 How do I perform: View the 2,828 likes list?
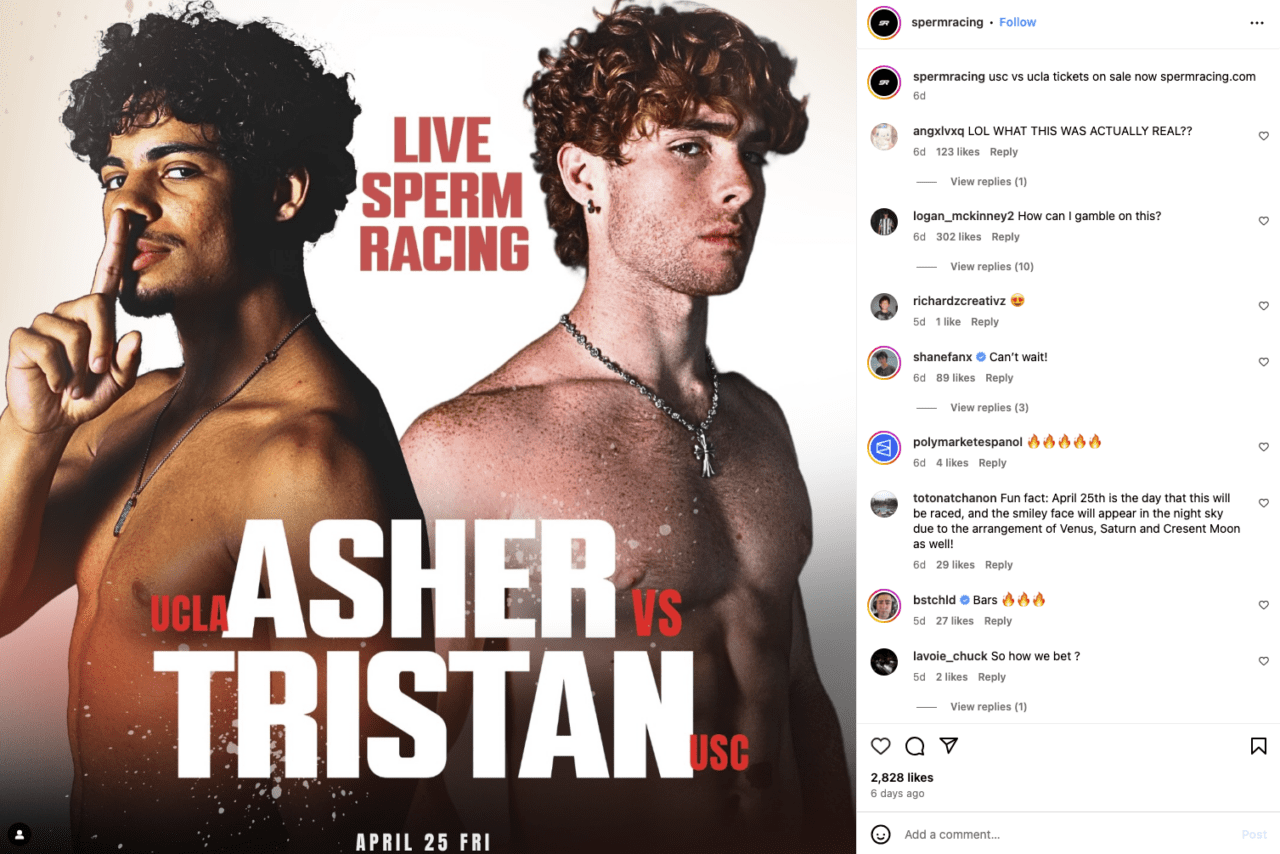pos(902,777)
